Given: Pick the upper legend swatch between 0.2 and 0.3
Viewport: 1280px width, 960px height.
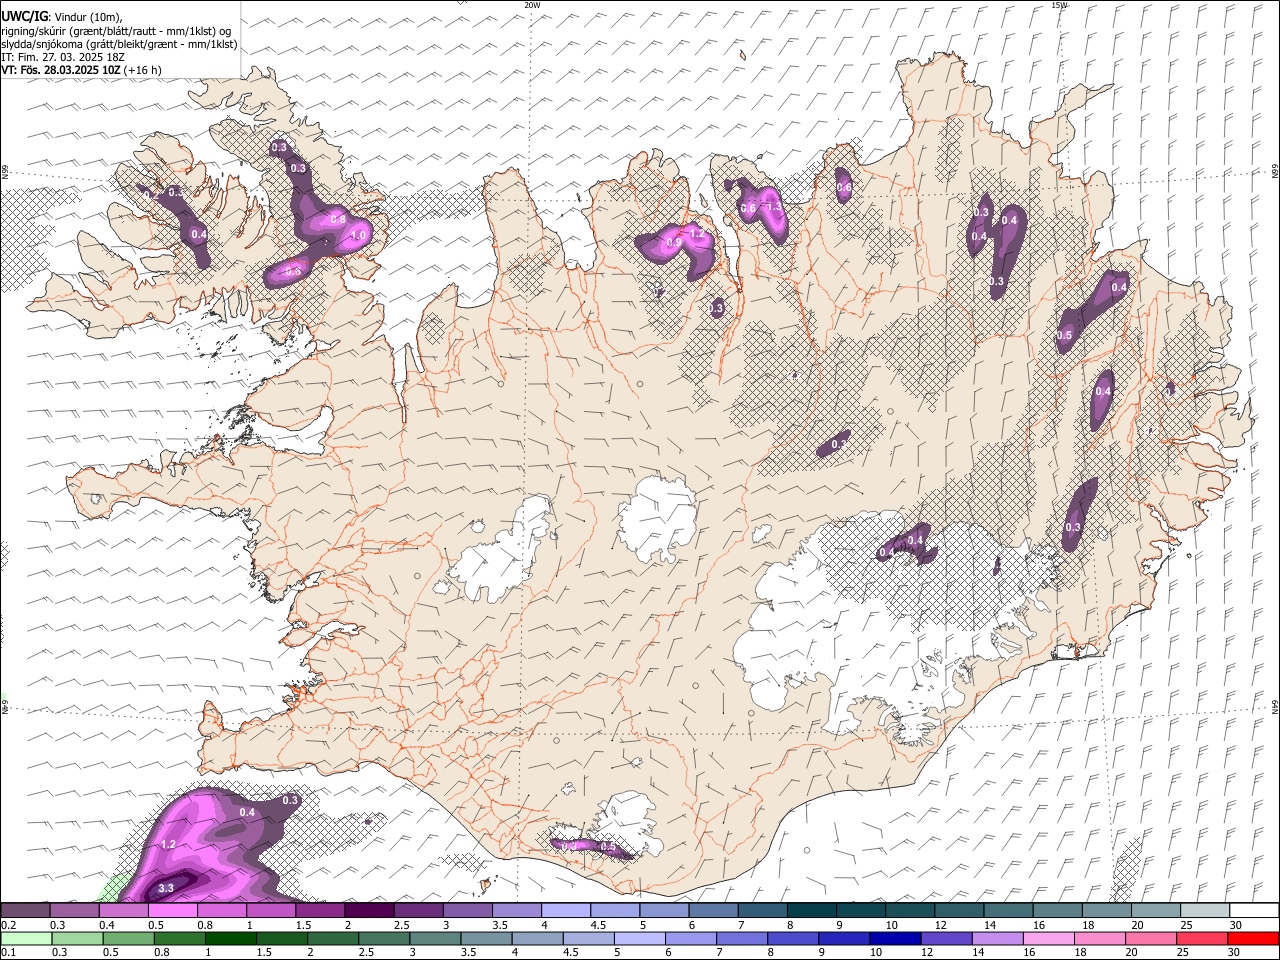Looking at the screenshot, I should pyautogui.click(x=25, y=910).
